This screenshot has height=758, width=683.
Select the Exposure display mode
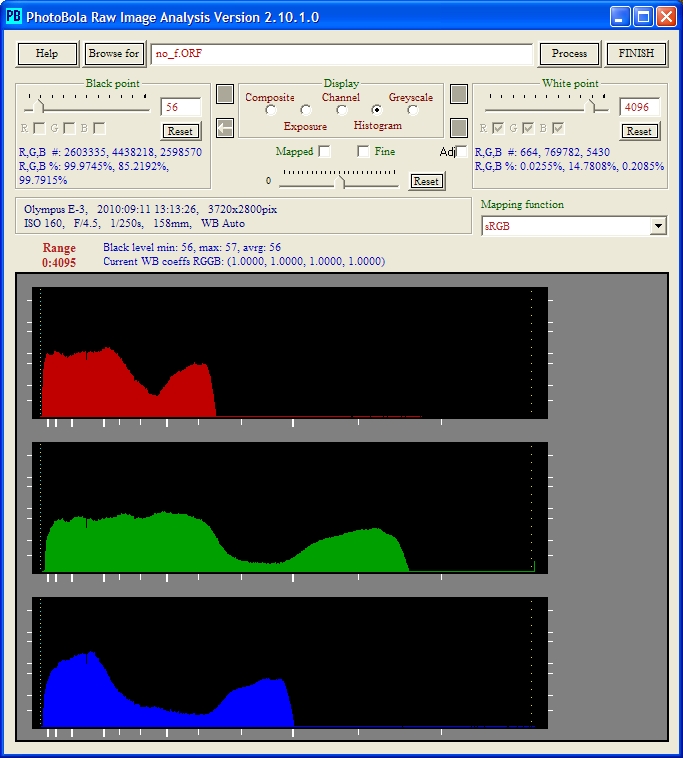(305, 110)
